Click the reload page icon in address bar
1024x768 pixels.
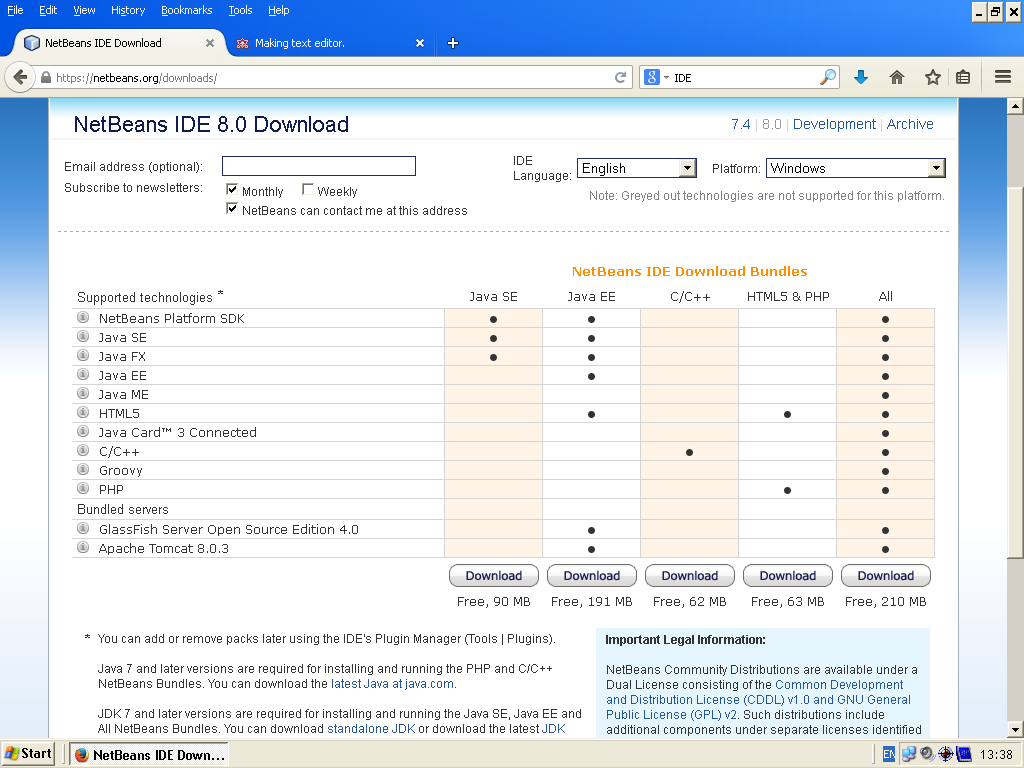pos(621,77)
